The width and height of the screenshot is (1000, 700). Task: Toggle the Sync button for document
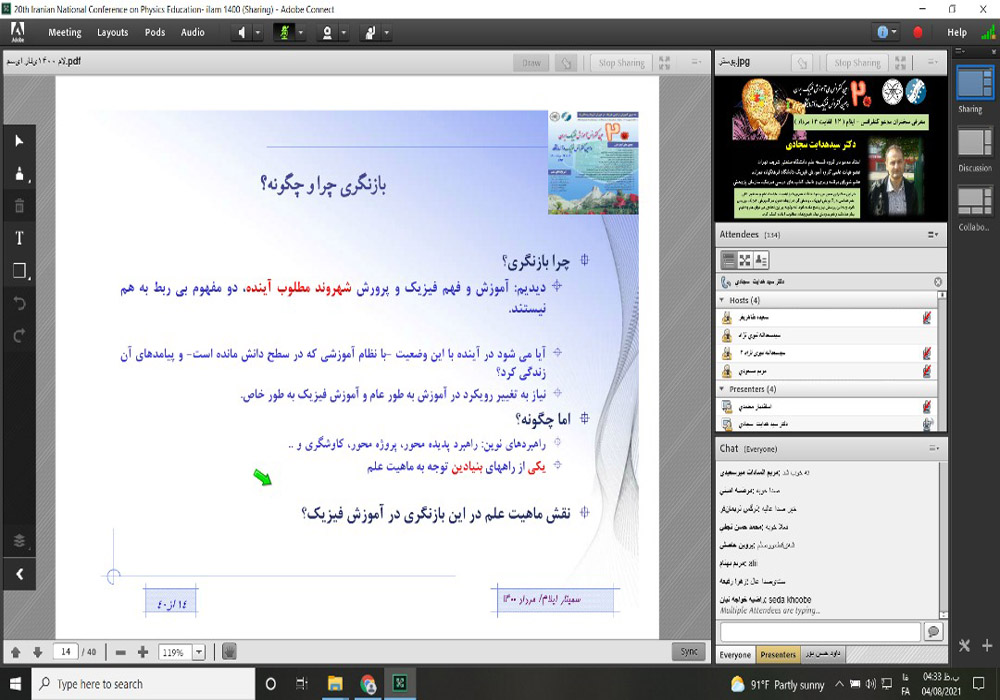pyautogui.click(x=688, y=652)
